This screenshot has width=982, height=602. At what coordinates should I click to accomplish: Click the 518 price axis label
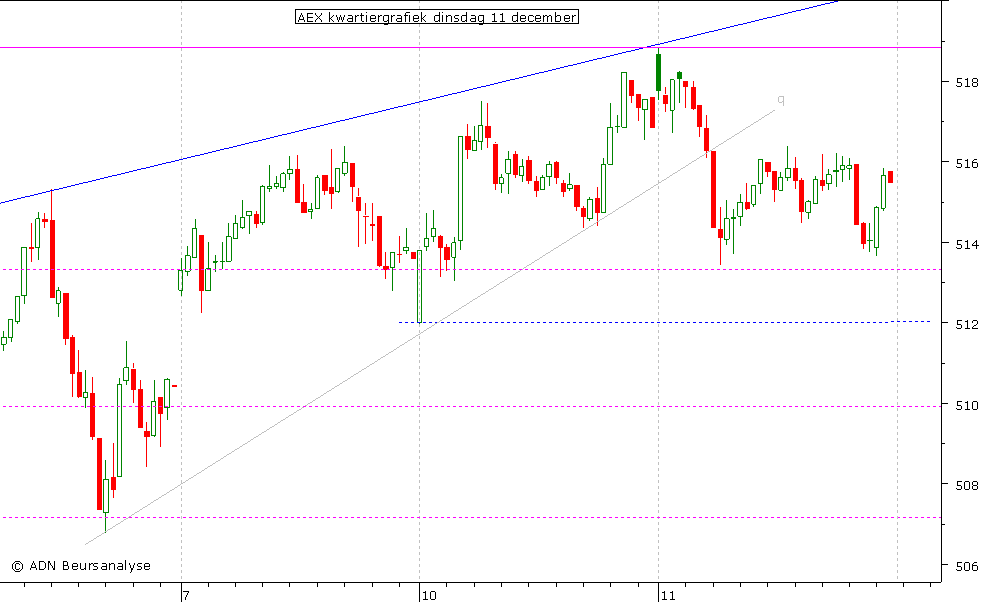[x=968, y=82]
